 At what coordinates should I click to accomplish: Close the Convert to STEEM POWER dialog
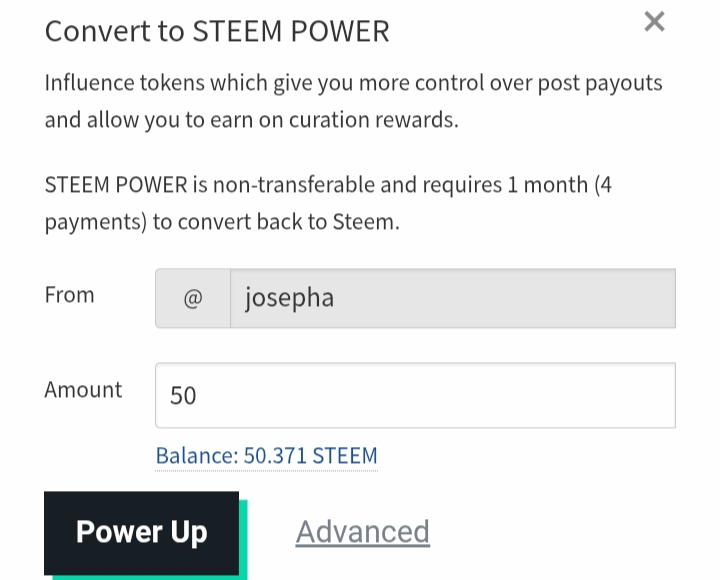[654, 21]
